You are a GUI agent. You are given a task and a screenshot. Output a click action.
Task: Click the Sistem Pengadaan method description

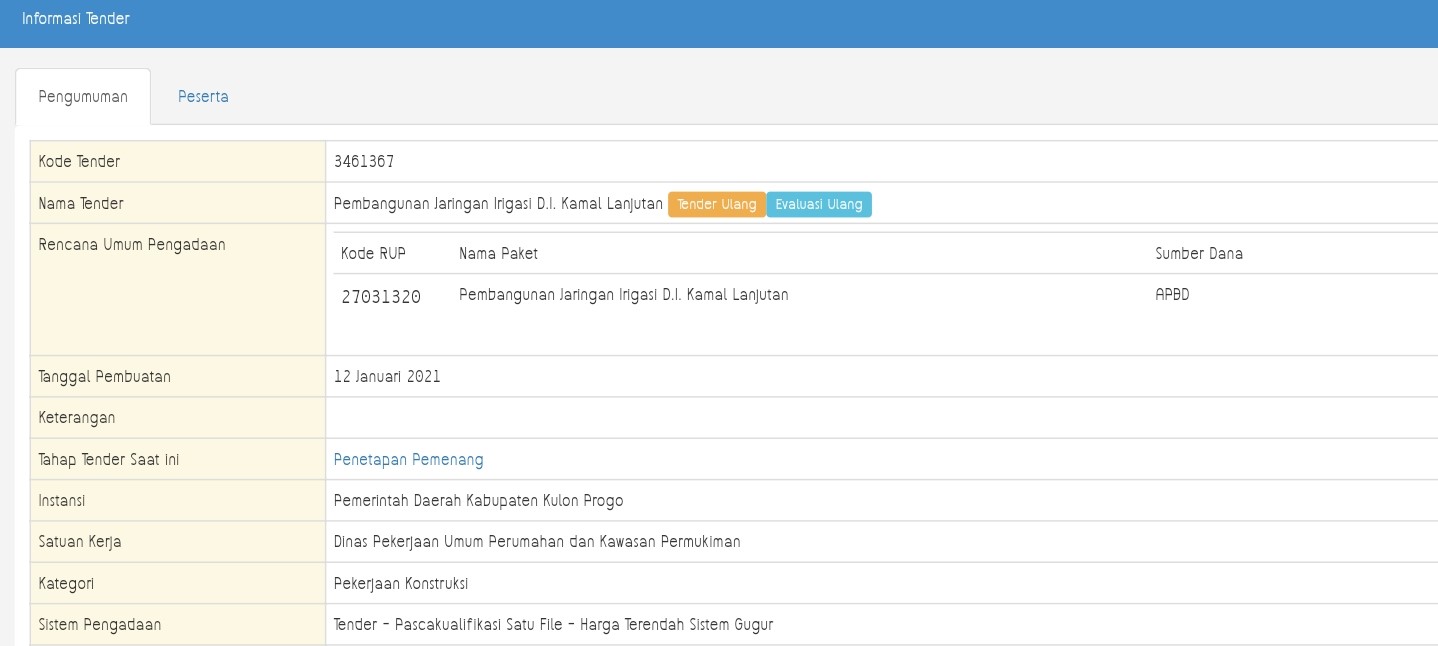[x=553, y=625]
